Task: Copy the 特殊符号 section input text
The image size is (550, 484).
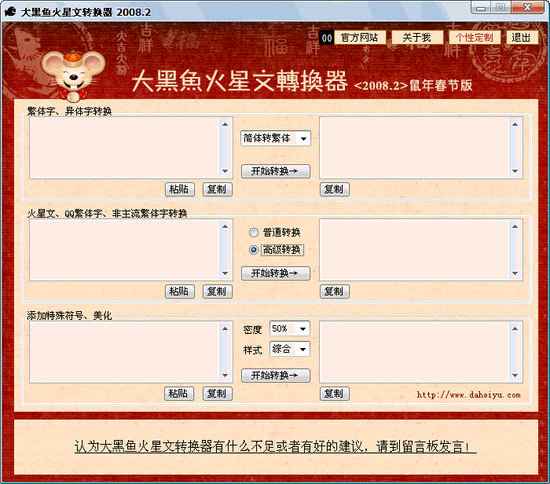Action: pos(217,393)
